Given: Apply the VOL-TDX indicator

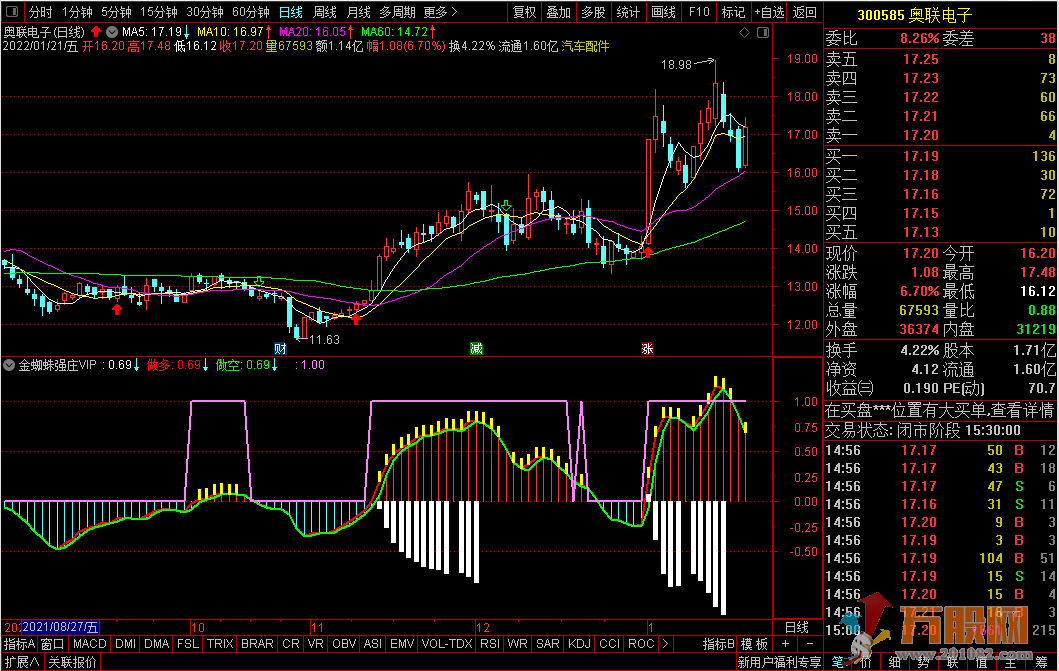Looking at the screenshot, I should coord(446,644).
